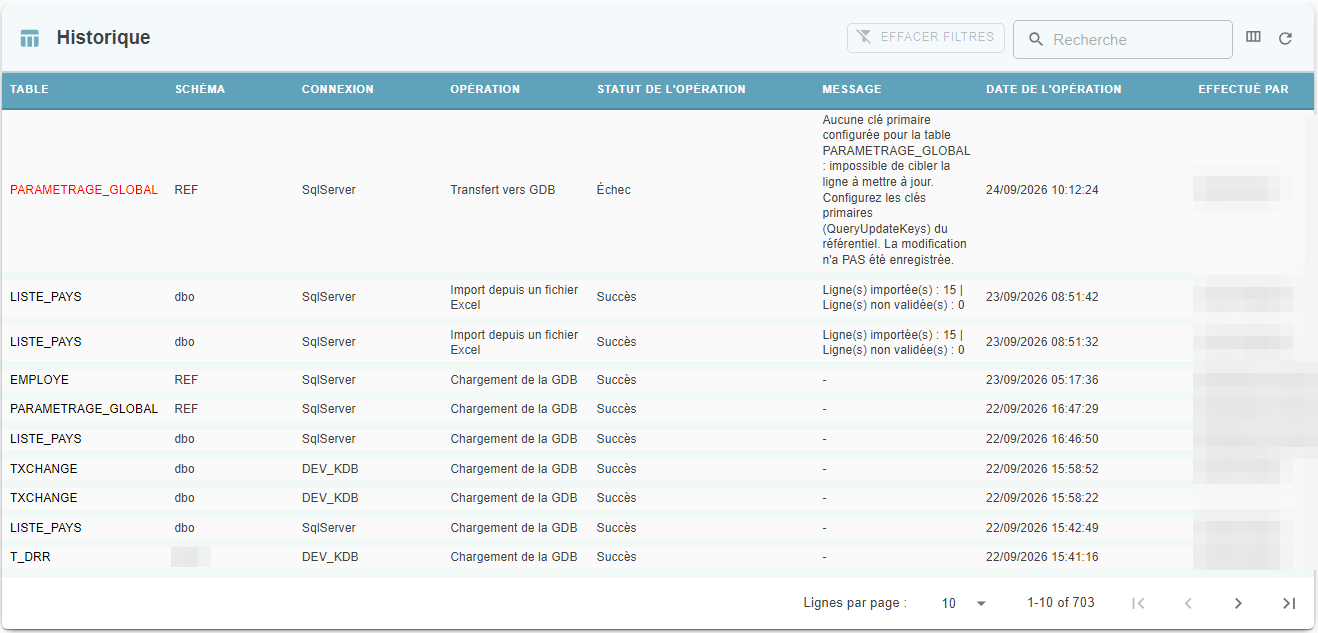Viewport: 1318px width, 633px height.
Task: Go to the previous page
Action: (1188, 603)
